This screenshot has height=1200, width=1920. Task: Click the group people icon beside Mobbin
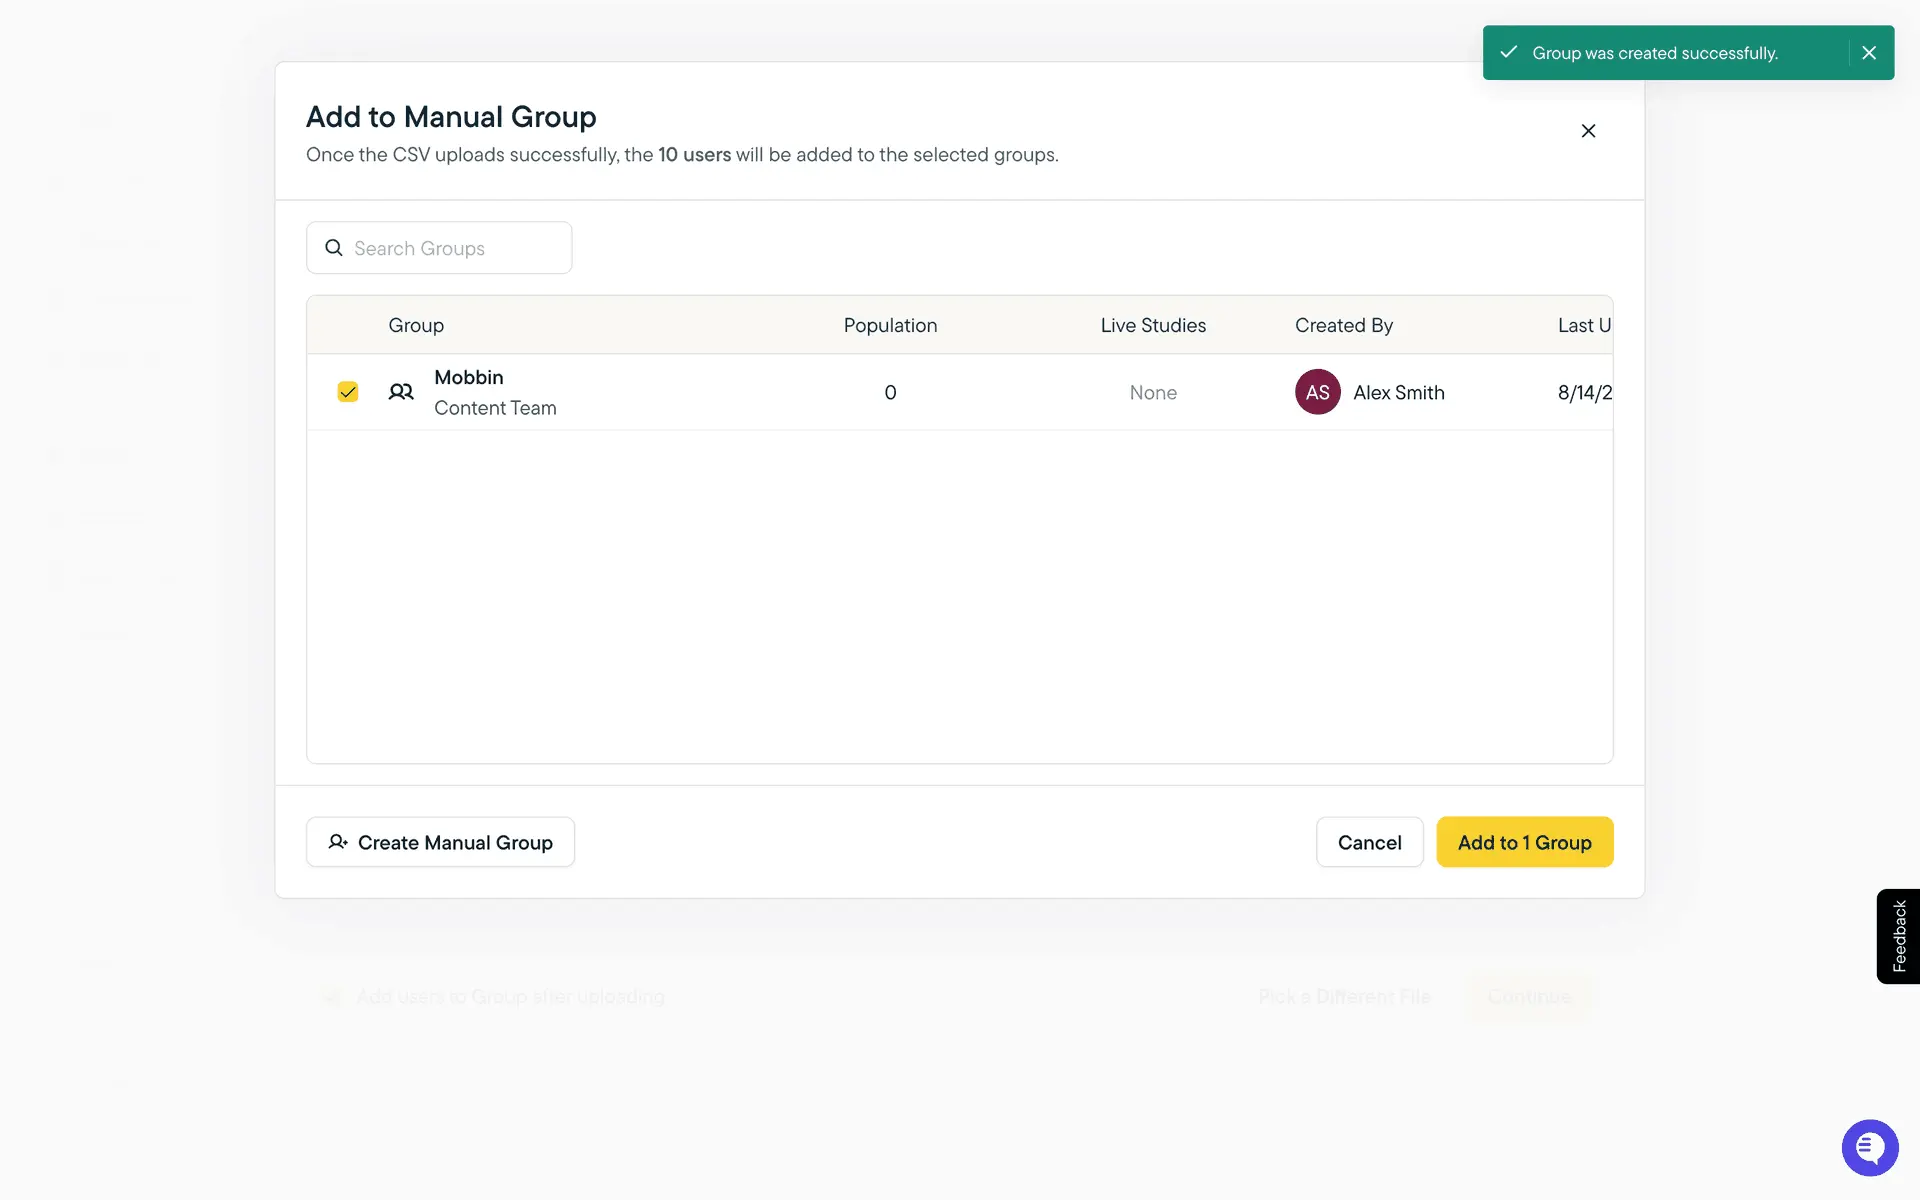click(x=401, y=392)
